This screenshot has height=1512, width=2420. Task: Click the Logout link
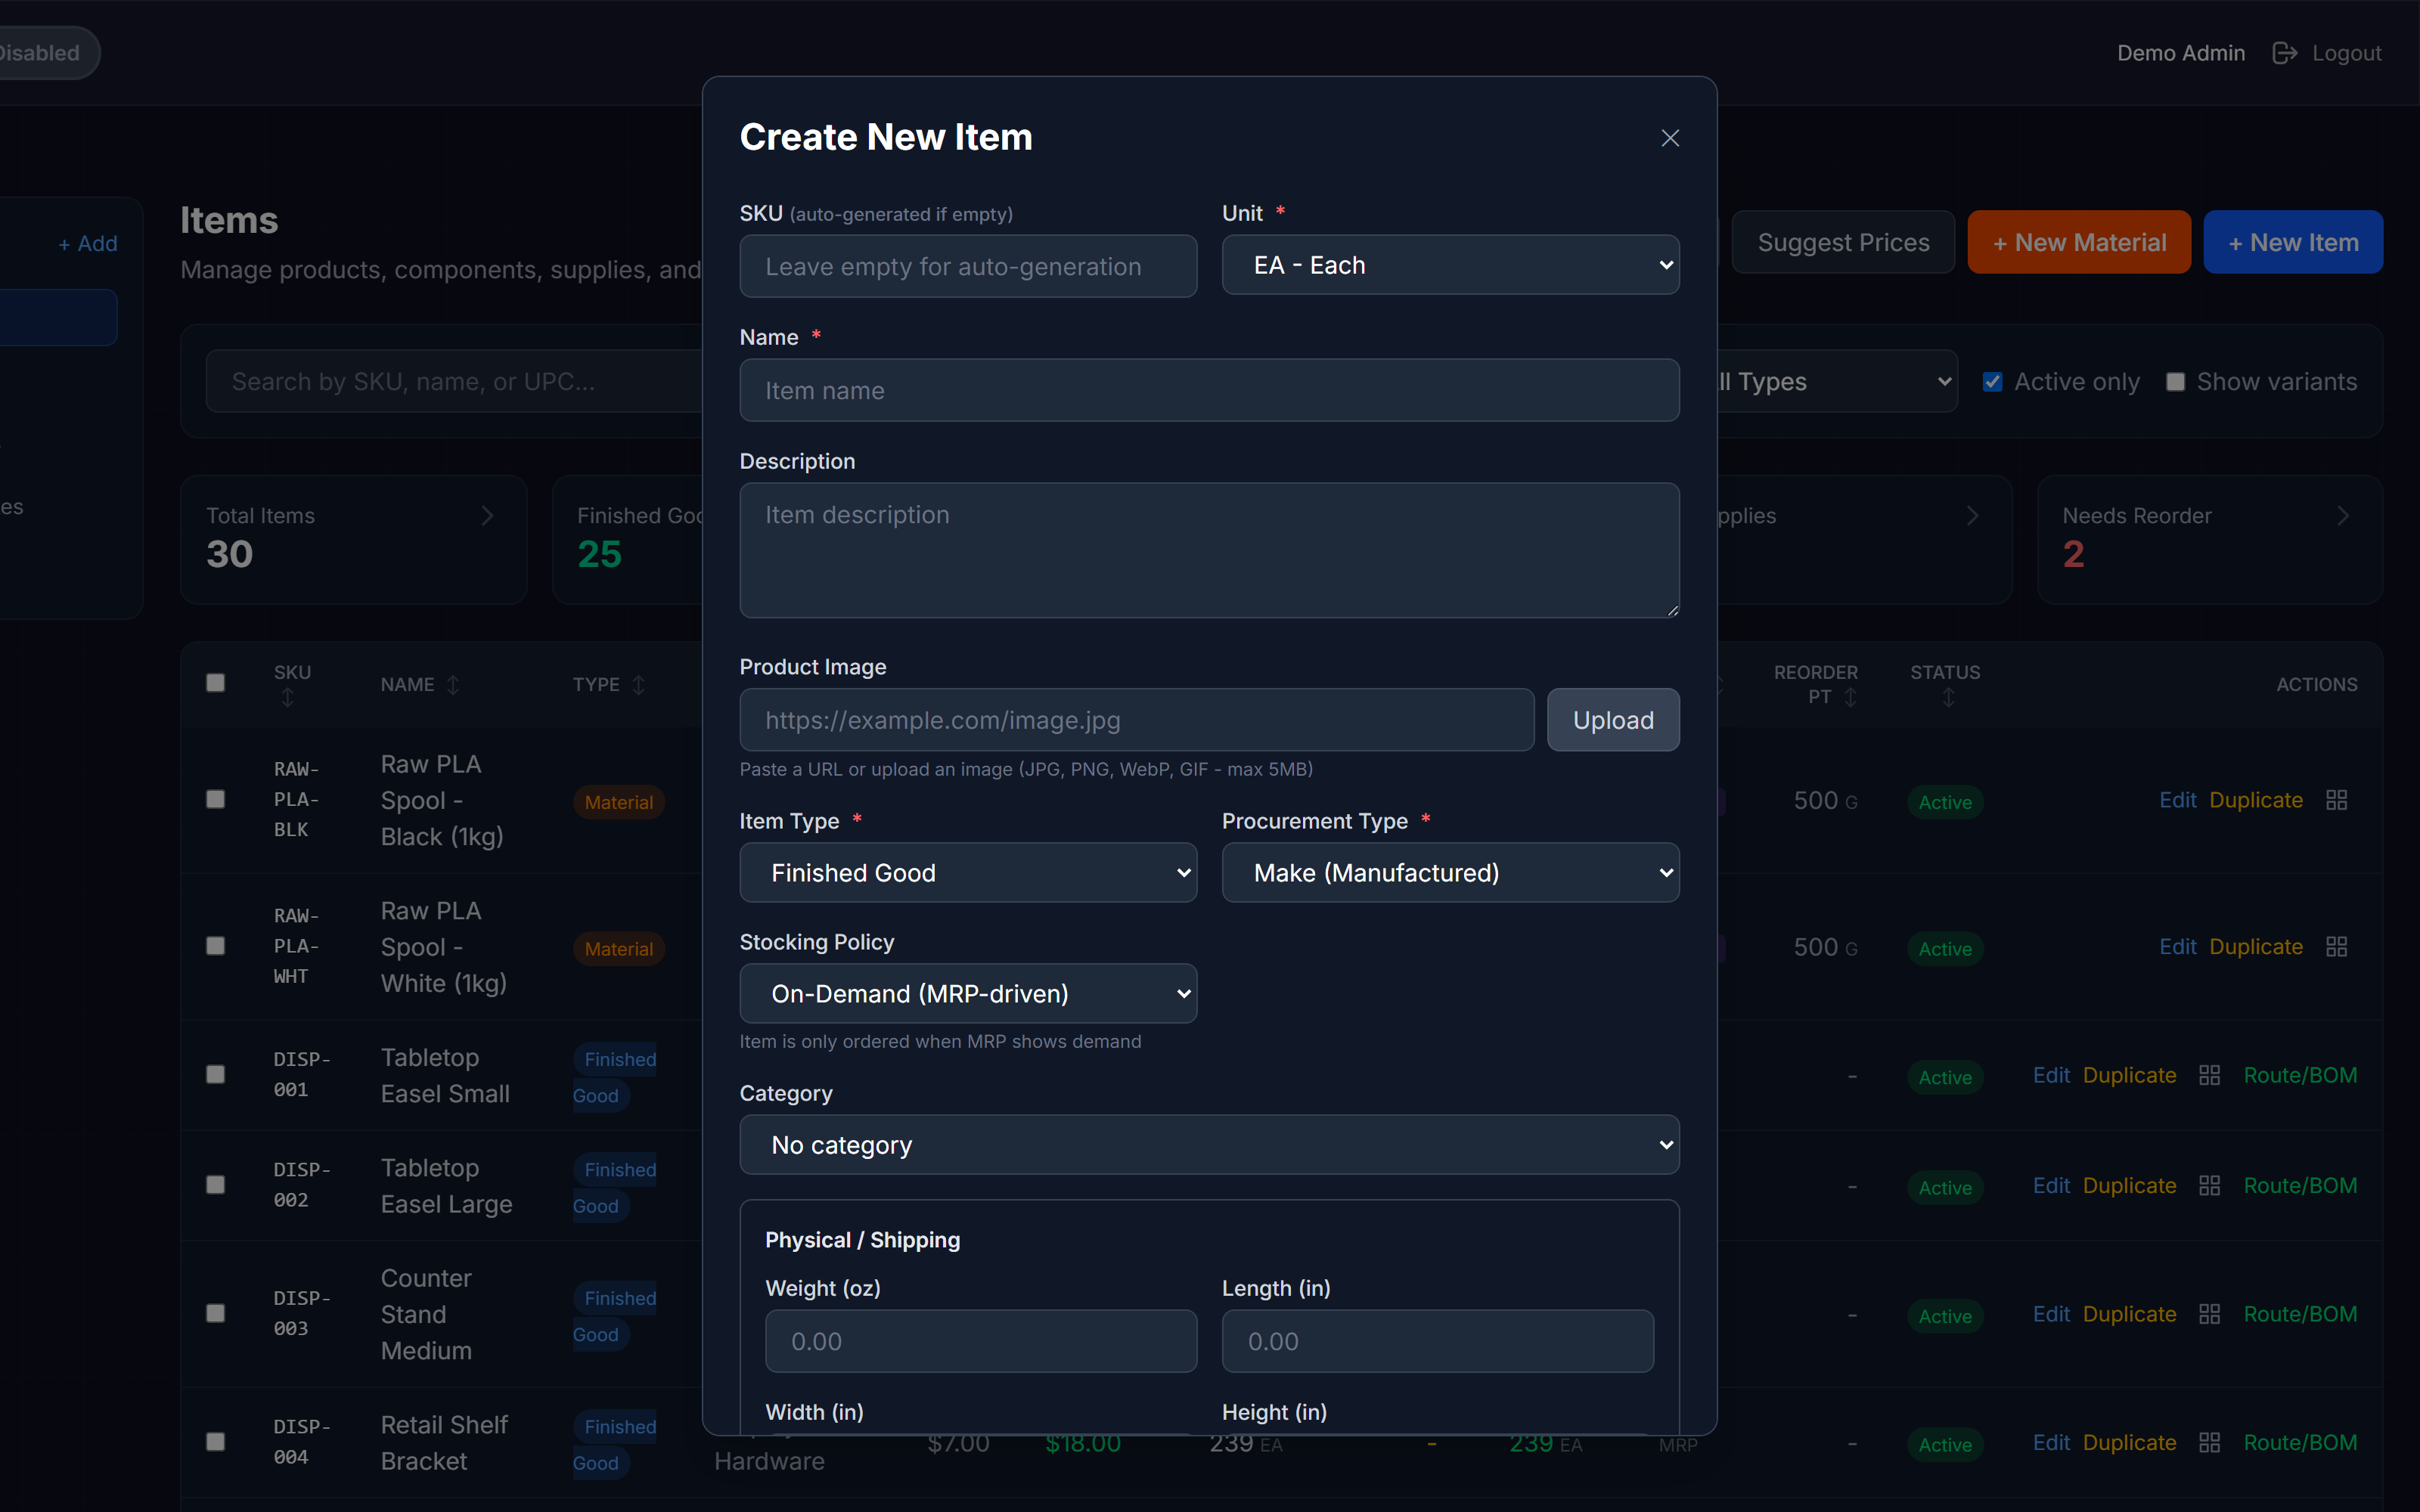(x=2346, y=53)
